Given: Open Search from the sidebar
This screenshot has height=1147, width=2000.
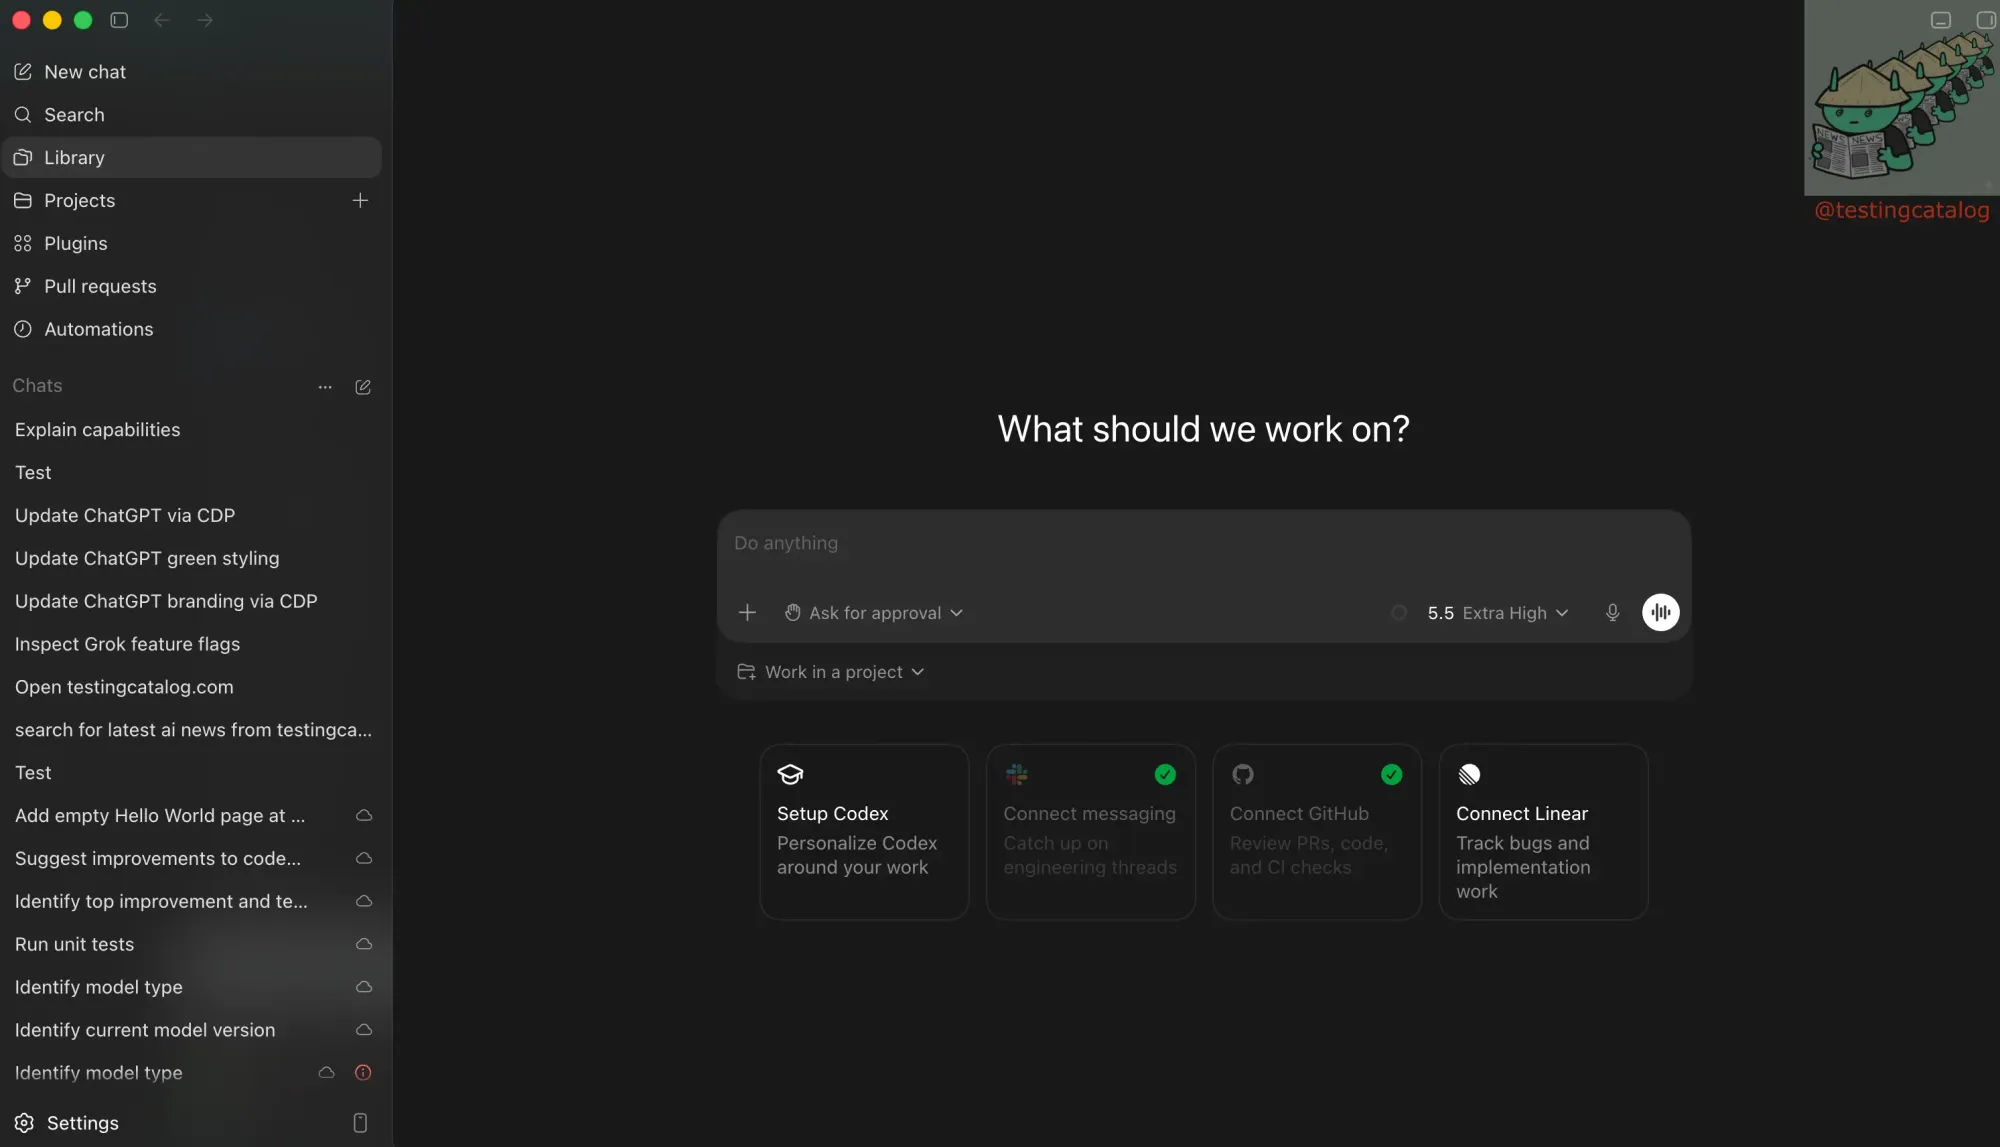Looking at the screenshot, I should tap(191, 115).
